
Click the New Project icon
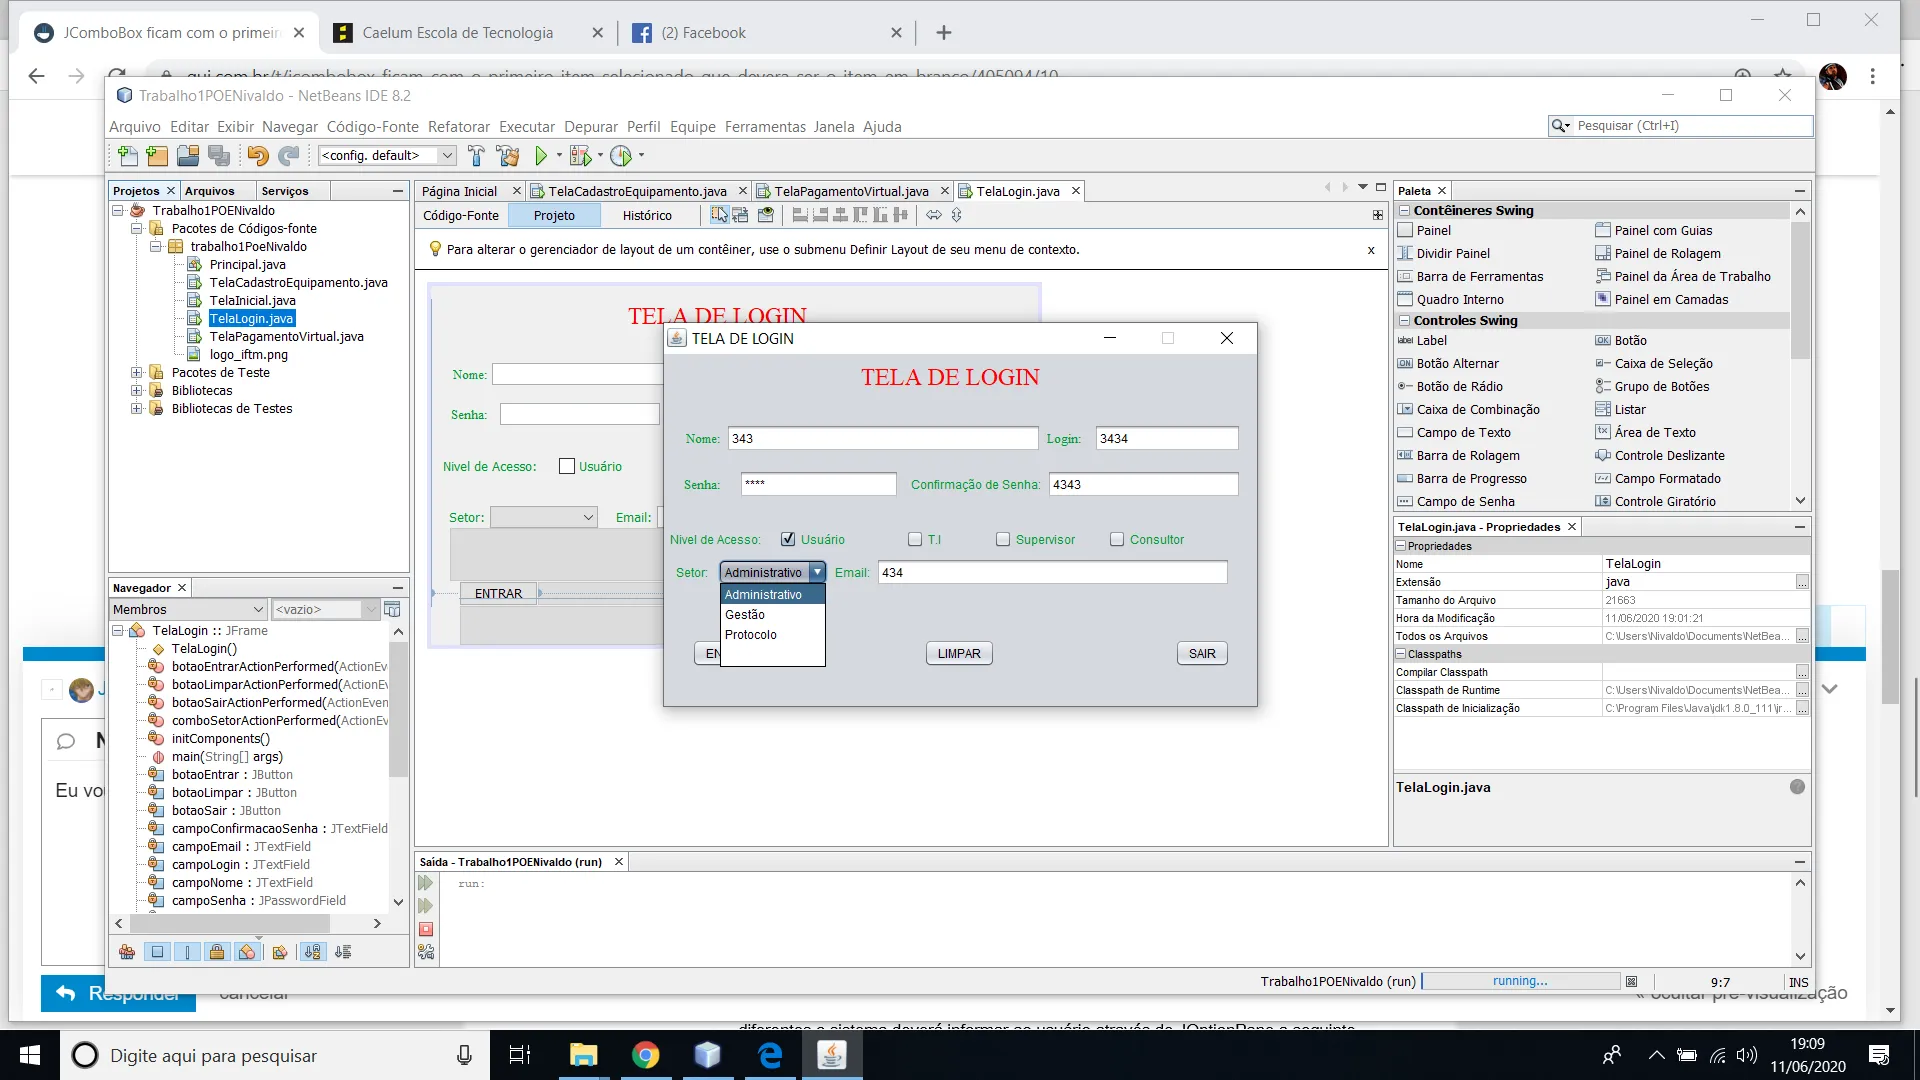tap(157, 156)
